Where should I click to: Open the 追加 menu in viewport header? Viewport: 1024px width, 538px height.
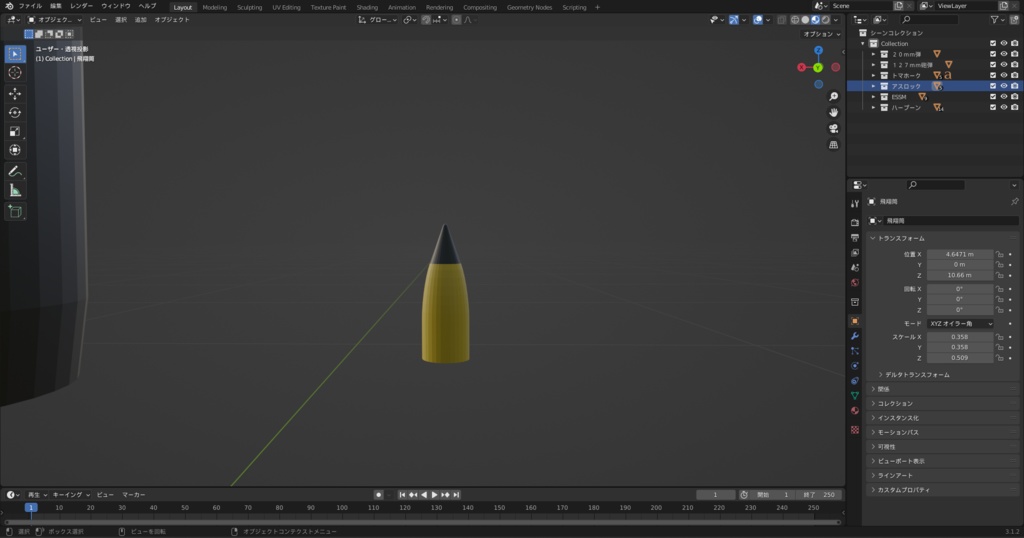coord(140,20)
